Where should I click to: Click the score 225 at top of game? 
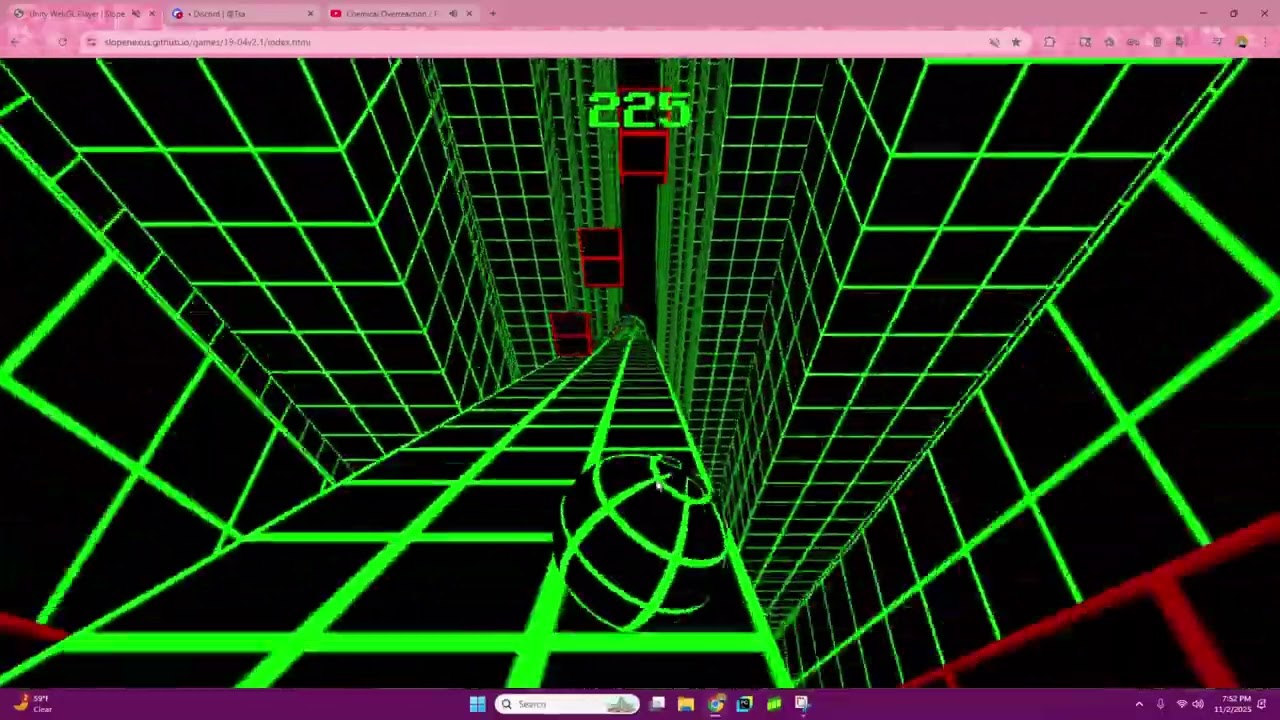tap(640, 110)
